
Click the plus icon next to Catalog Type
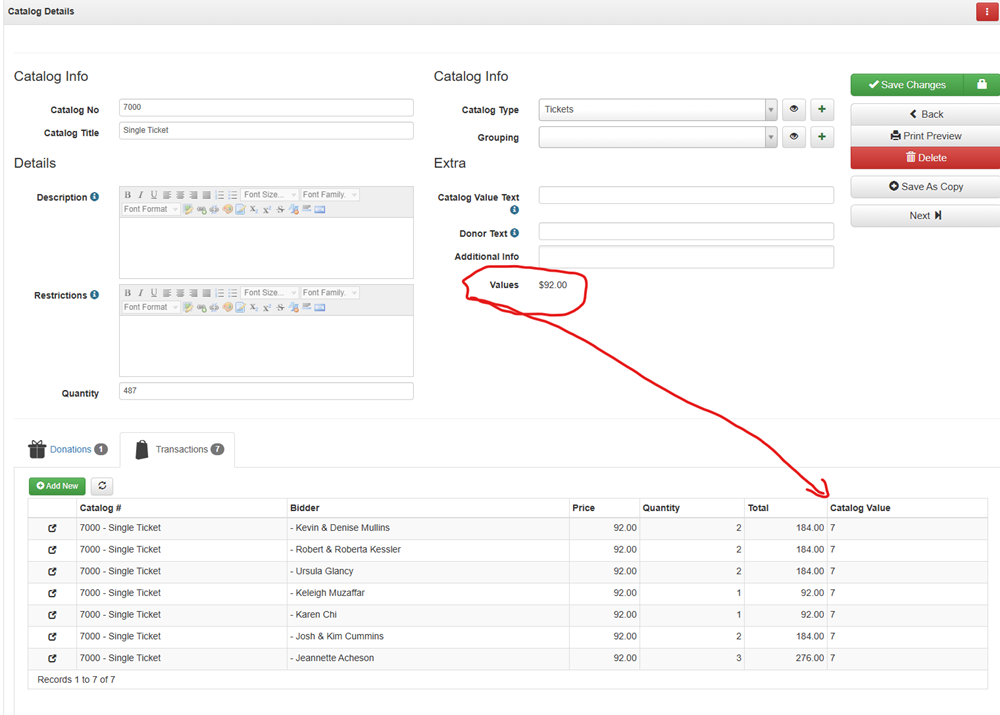(822, 110)
